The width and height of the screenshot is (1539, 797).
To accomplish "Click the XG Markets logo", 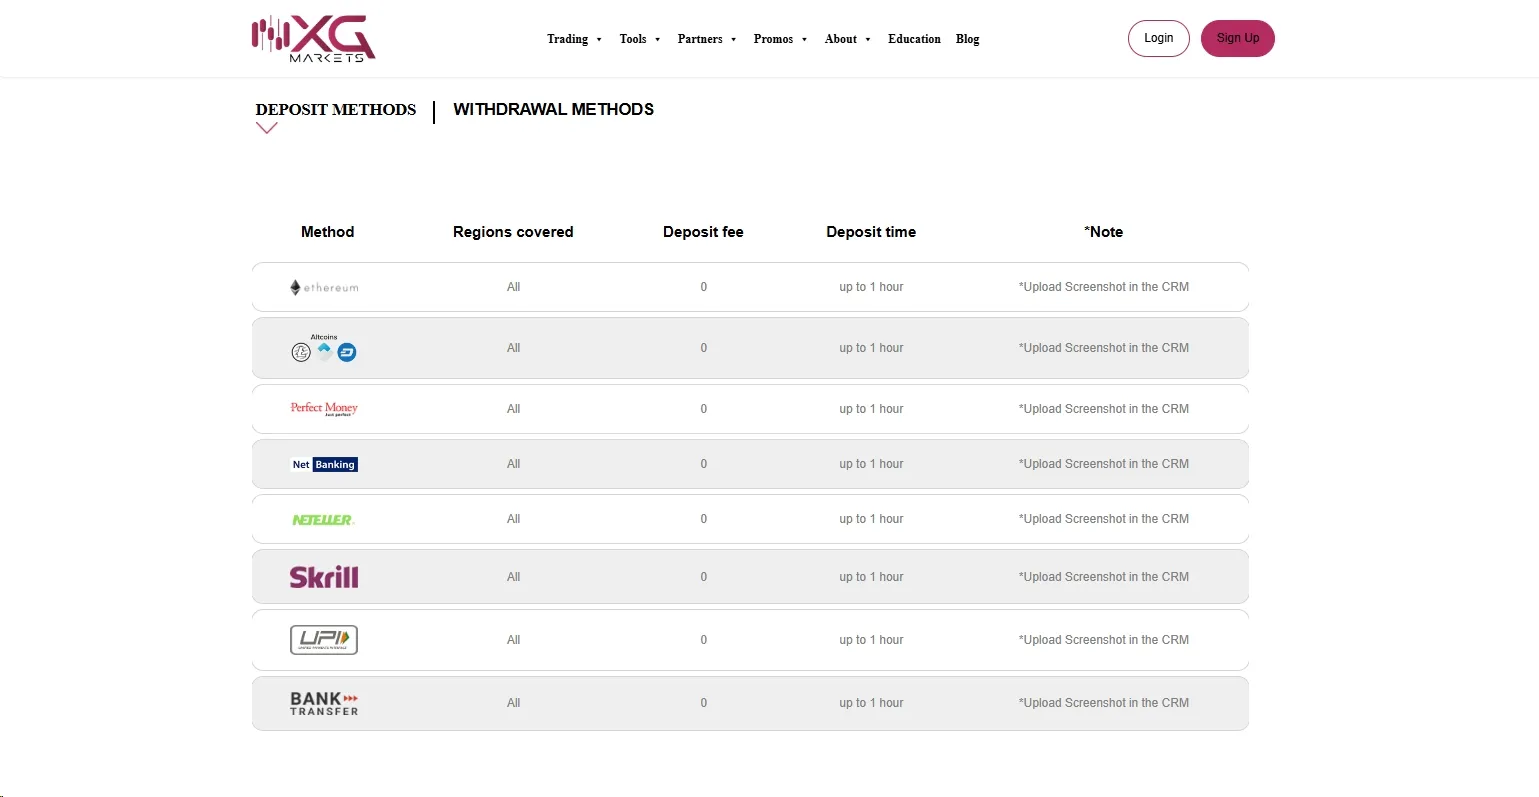I will [x=313, y=39].
